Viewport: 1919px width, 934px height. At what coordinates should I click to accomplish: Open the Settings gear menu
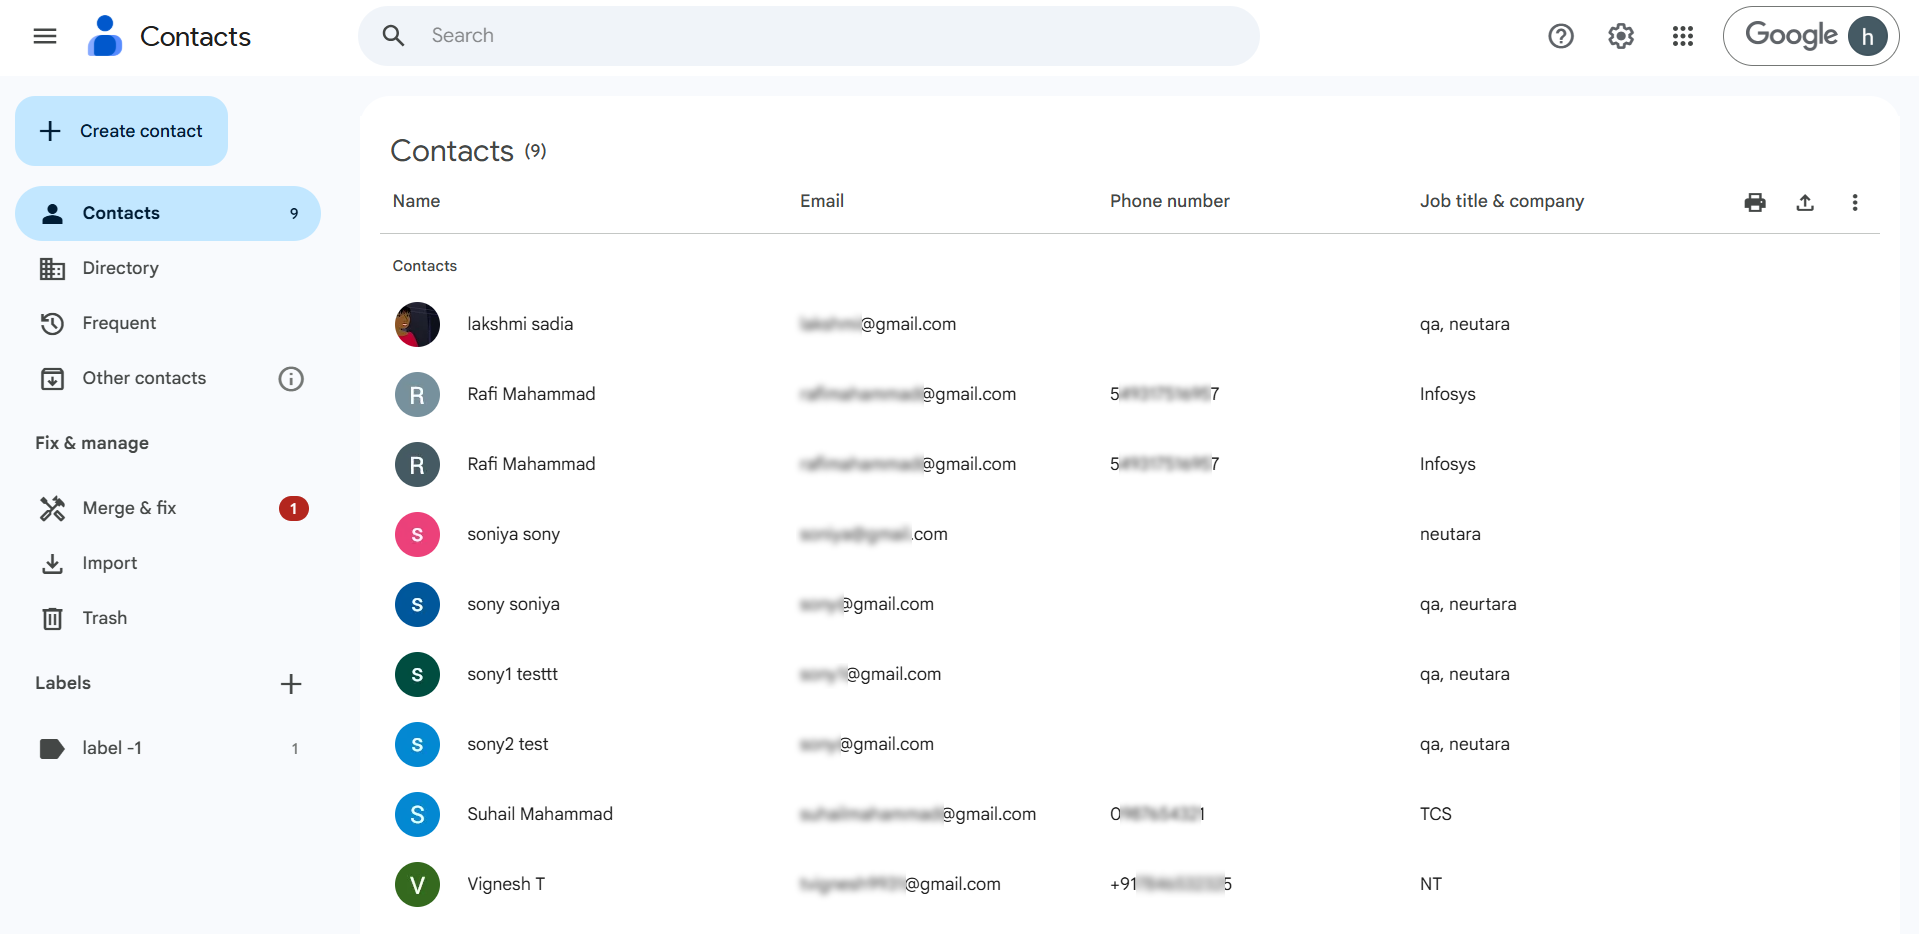(x=1621, y=36)
